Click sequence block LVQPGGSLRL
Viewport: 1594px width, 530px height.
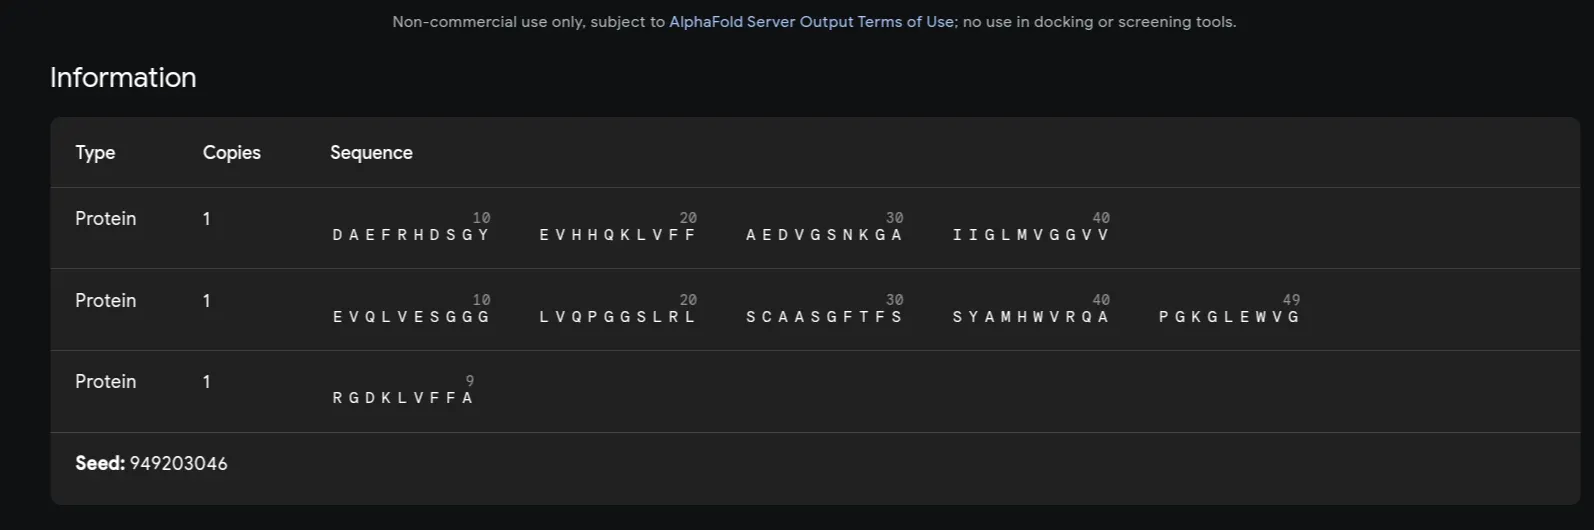tap(618, 317)
